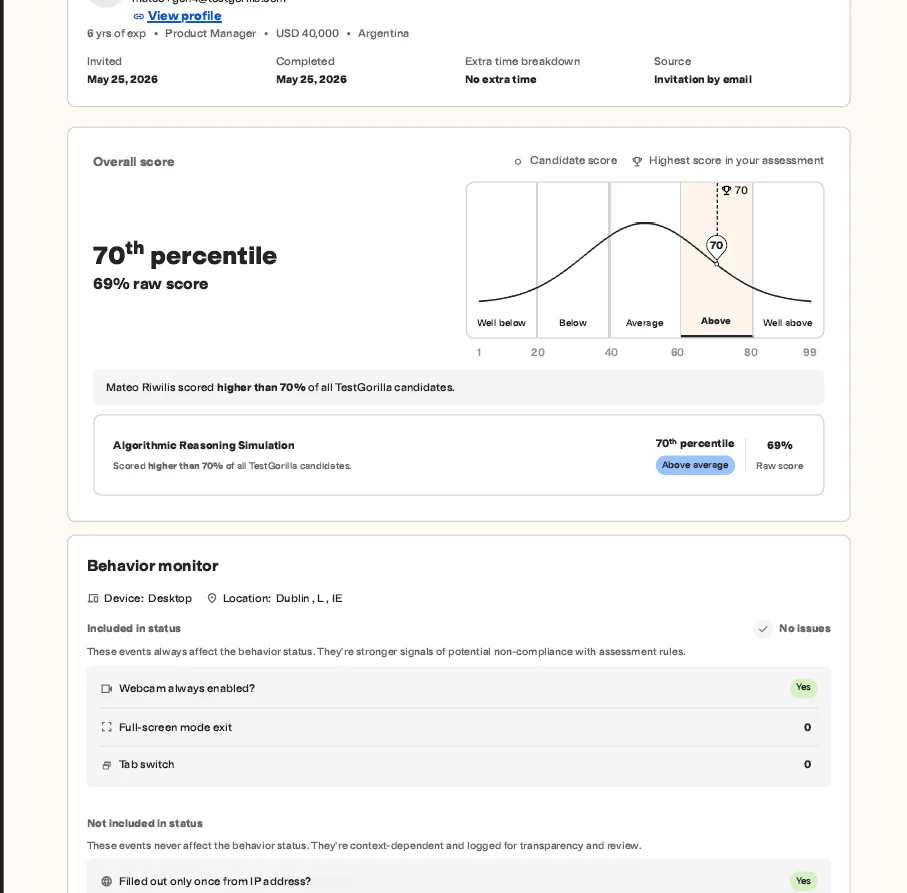Click the Full-screen mode exit count 0
Viewport: 907px width, 893px height.
(808, 728)
